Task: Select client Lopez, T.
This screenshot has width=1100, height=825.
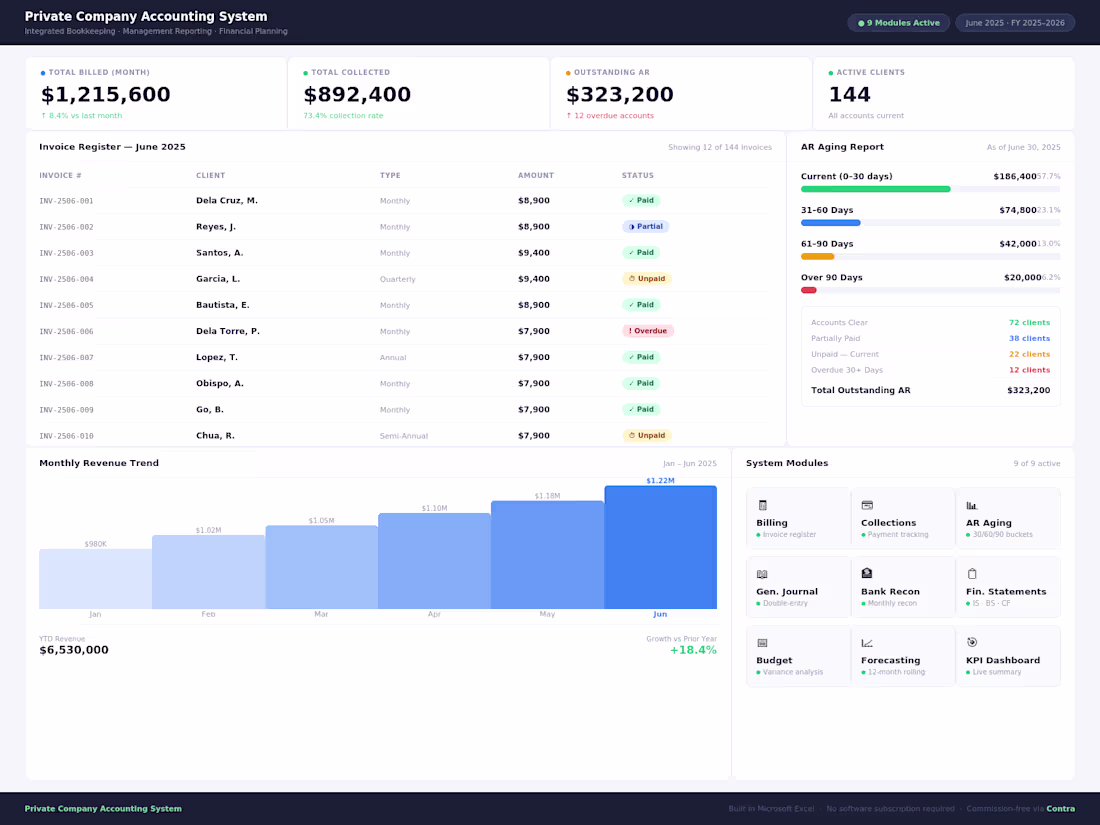Action: (217, 357)
